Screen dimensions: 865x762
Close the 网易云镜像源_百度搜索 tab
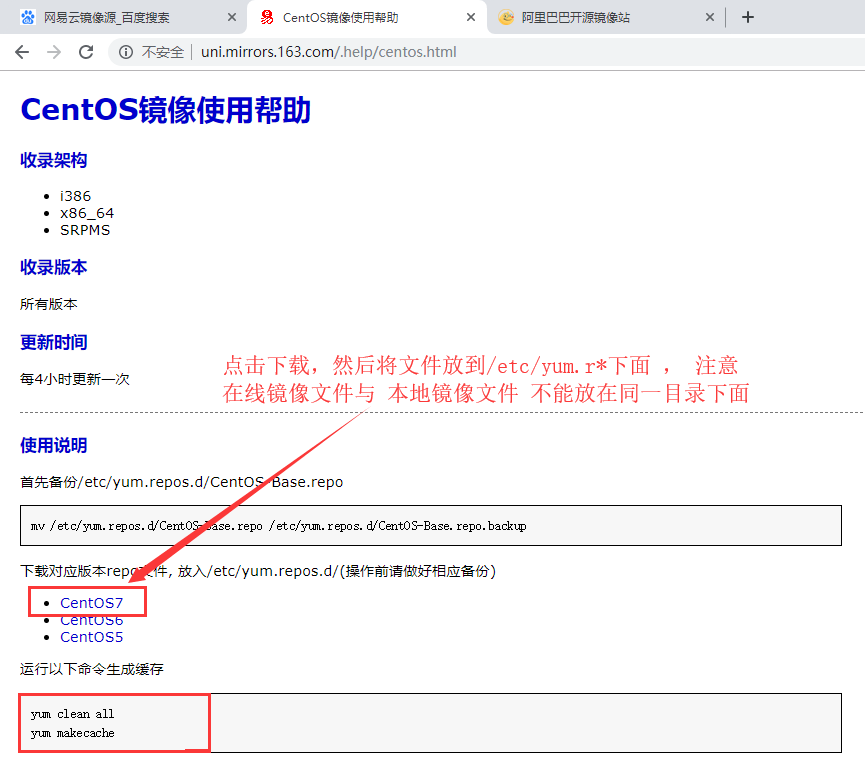pos(232,17)
